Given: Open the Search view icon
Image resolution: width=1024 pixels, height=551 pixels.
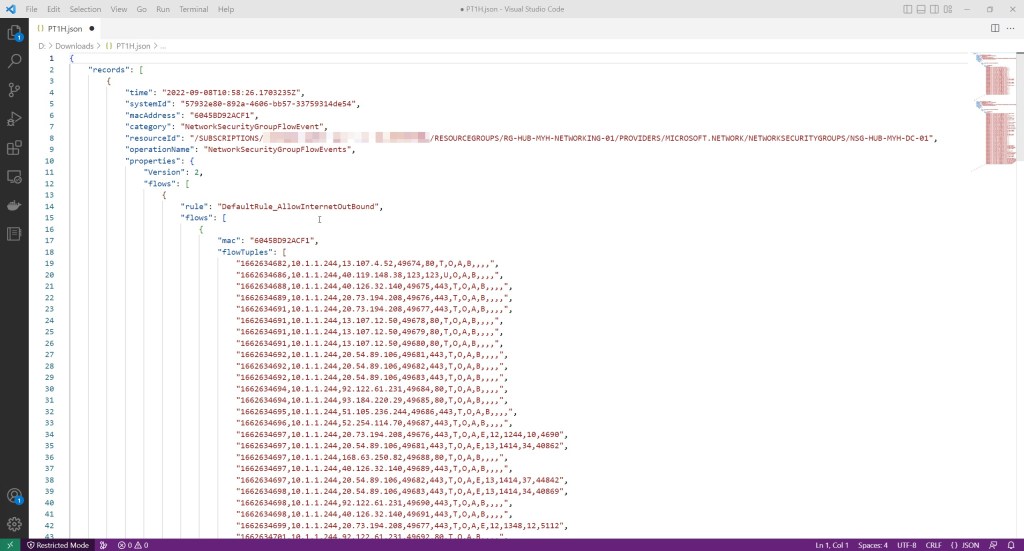Looking at the screenshot, I should point(14,61).
